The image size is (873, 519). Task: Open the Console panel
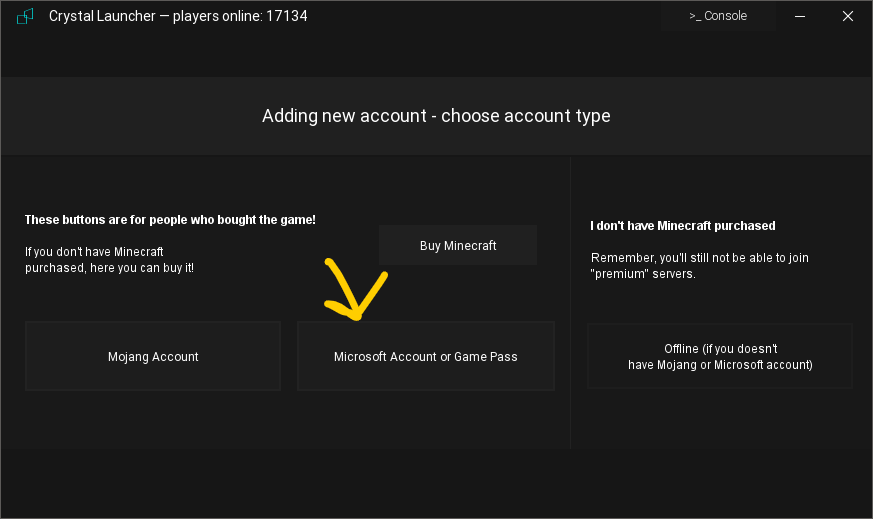(717, 16)
